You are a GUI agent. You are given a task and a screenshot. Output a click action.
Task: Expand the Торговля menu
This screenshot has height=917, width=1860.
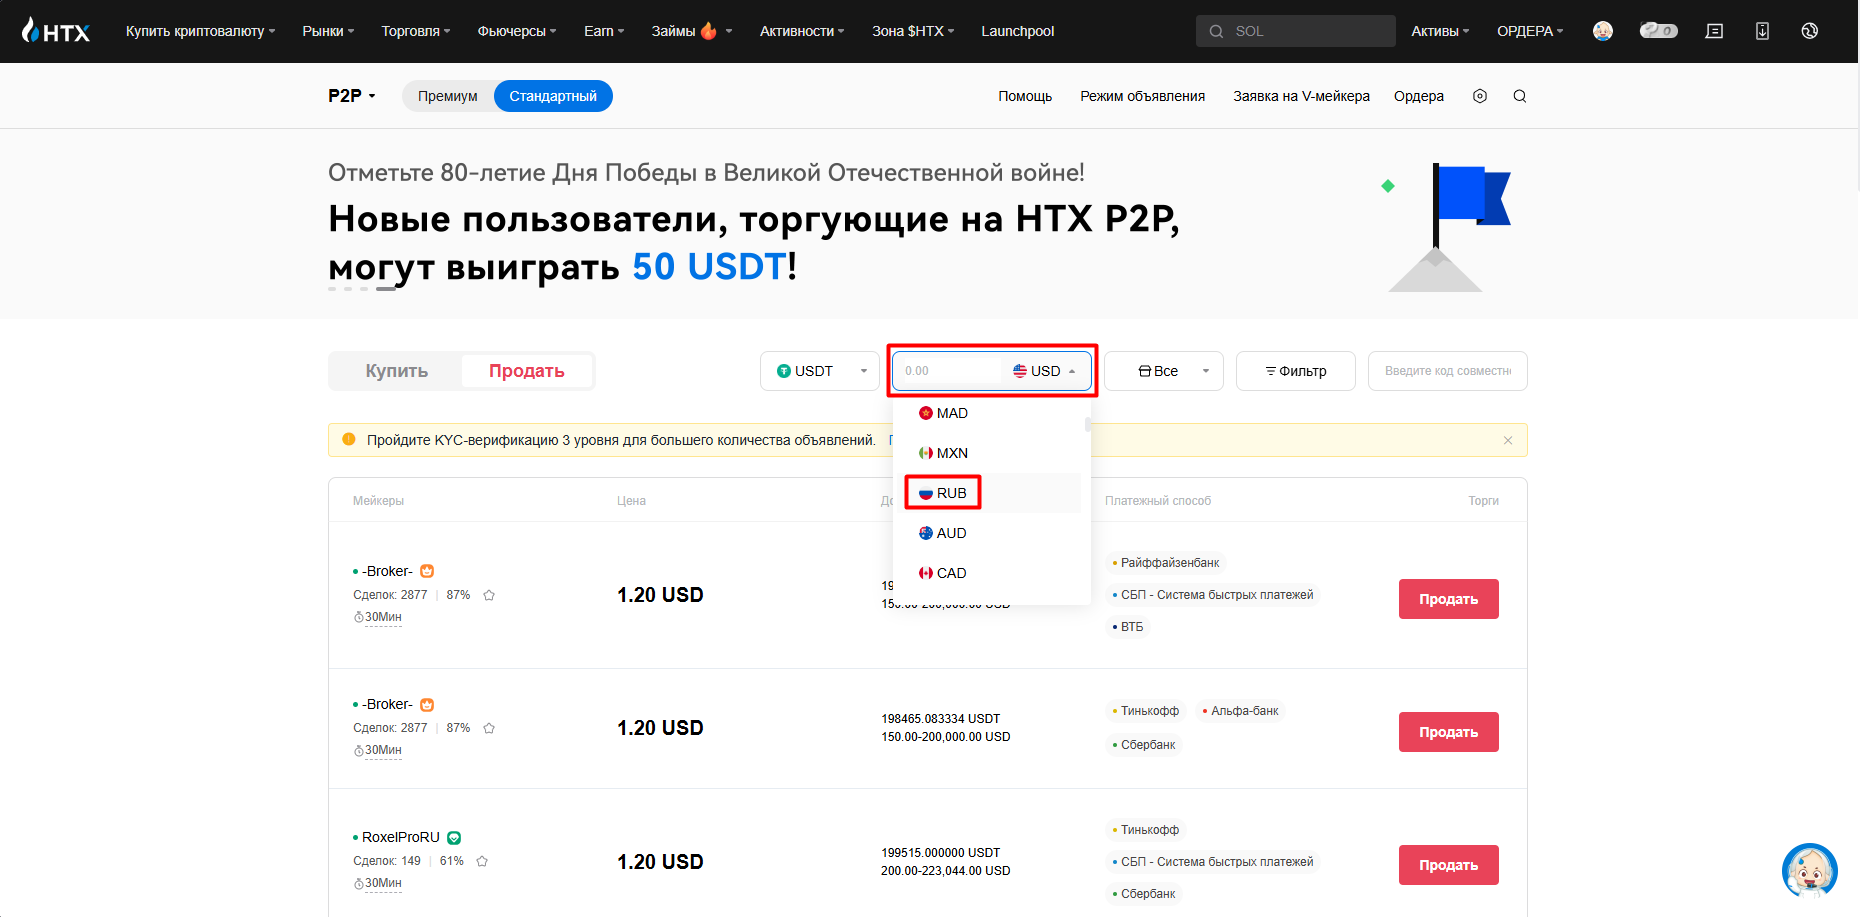tap(416, 31)
